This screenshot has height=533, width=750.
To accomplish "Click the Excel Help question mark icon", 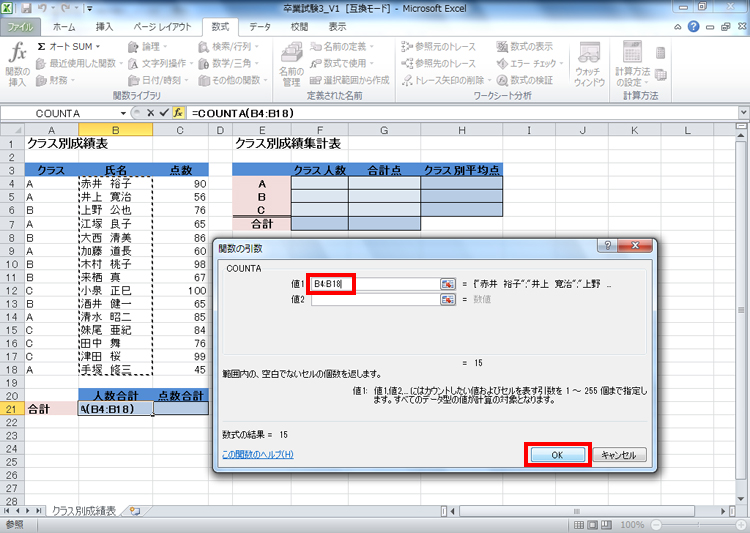I will (693, 27).
